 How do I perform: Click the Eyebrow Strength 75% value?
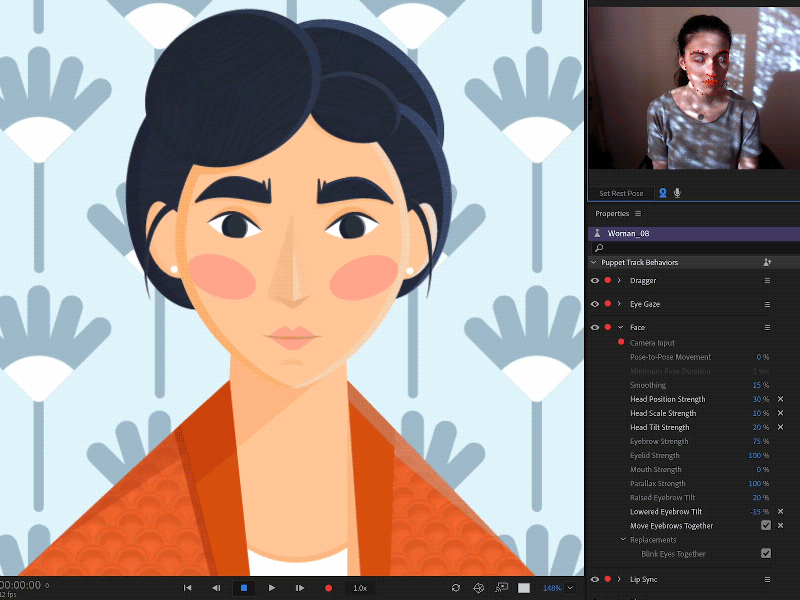tap(758, 441)
